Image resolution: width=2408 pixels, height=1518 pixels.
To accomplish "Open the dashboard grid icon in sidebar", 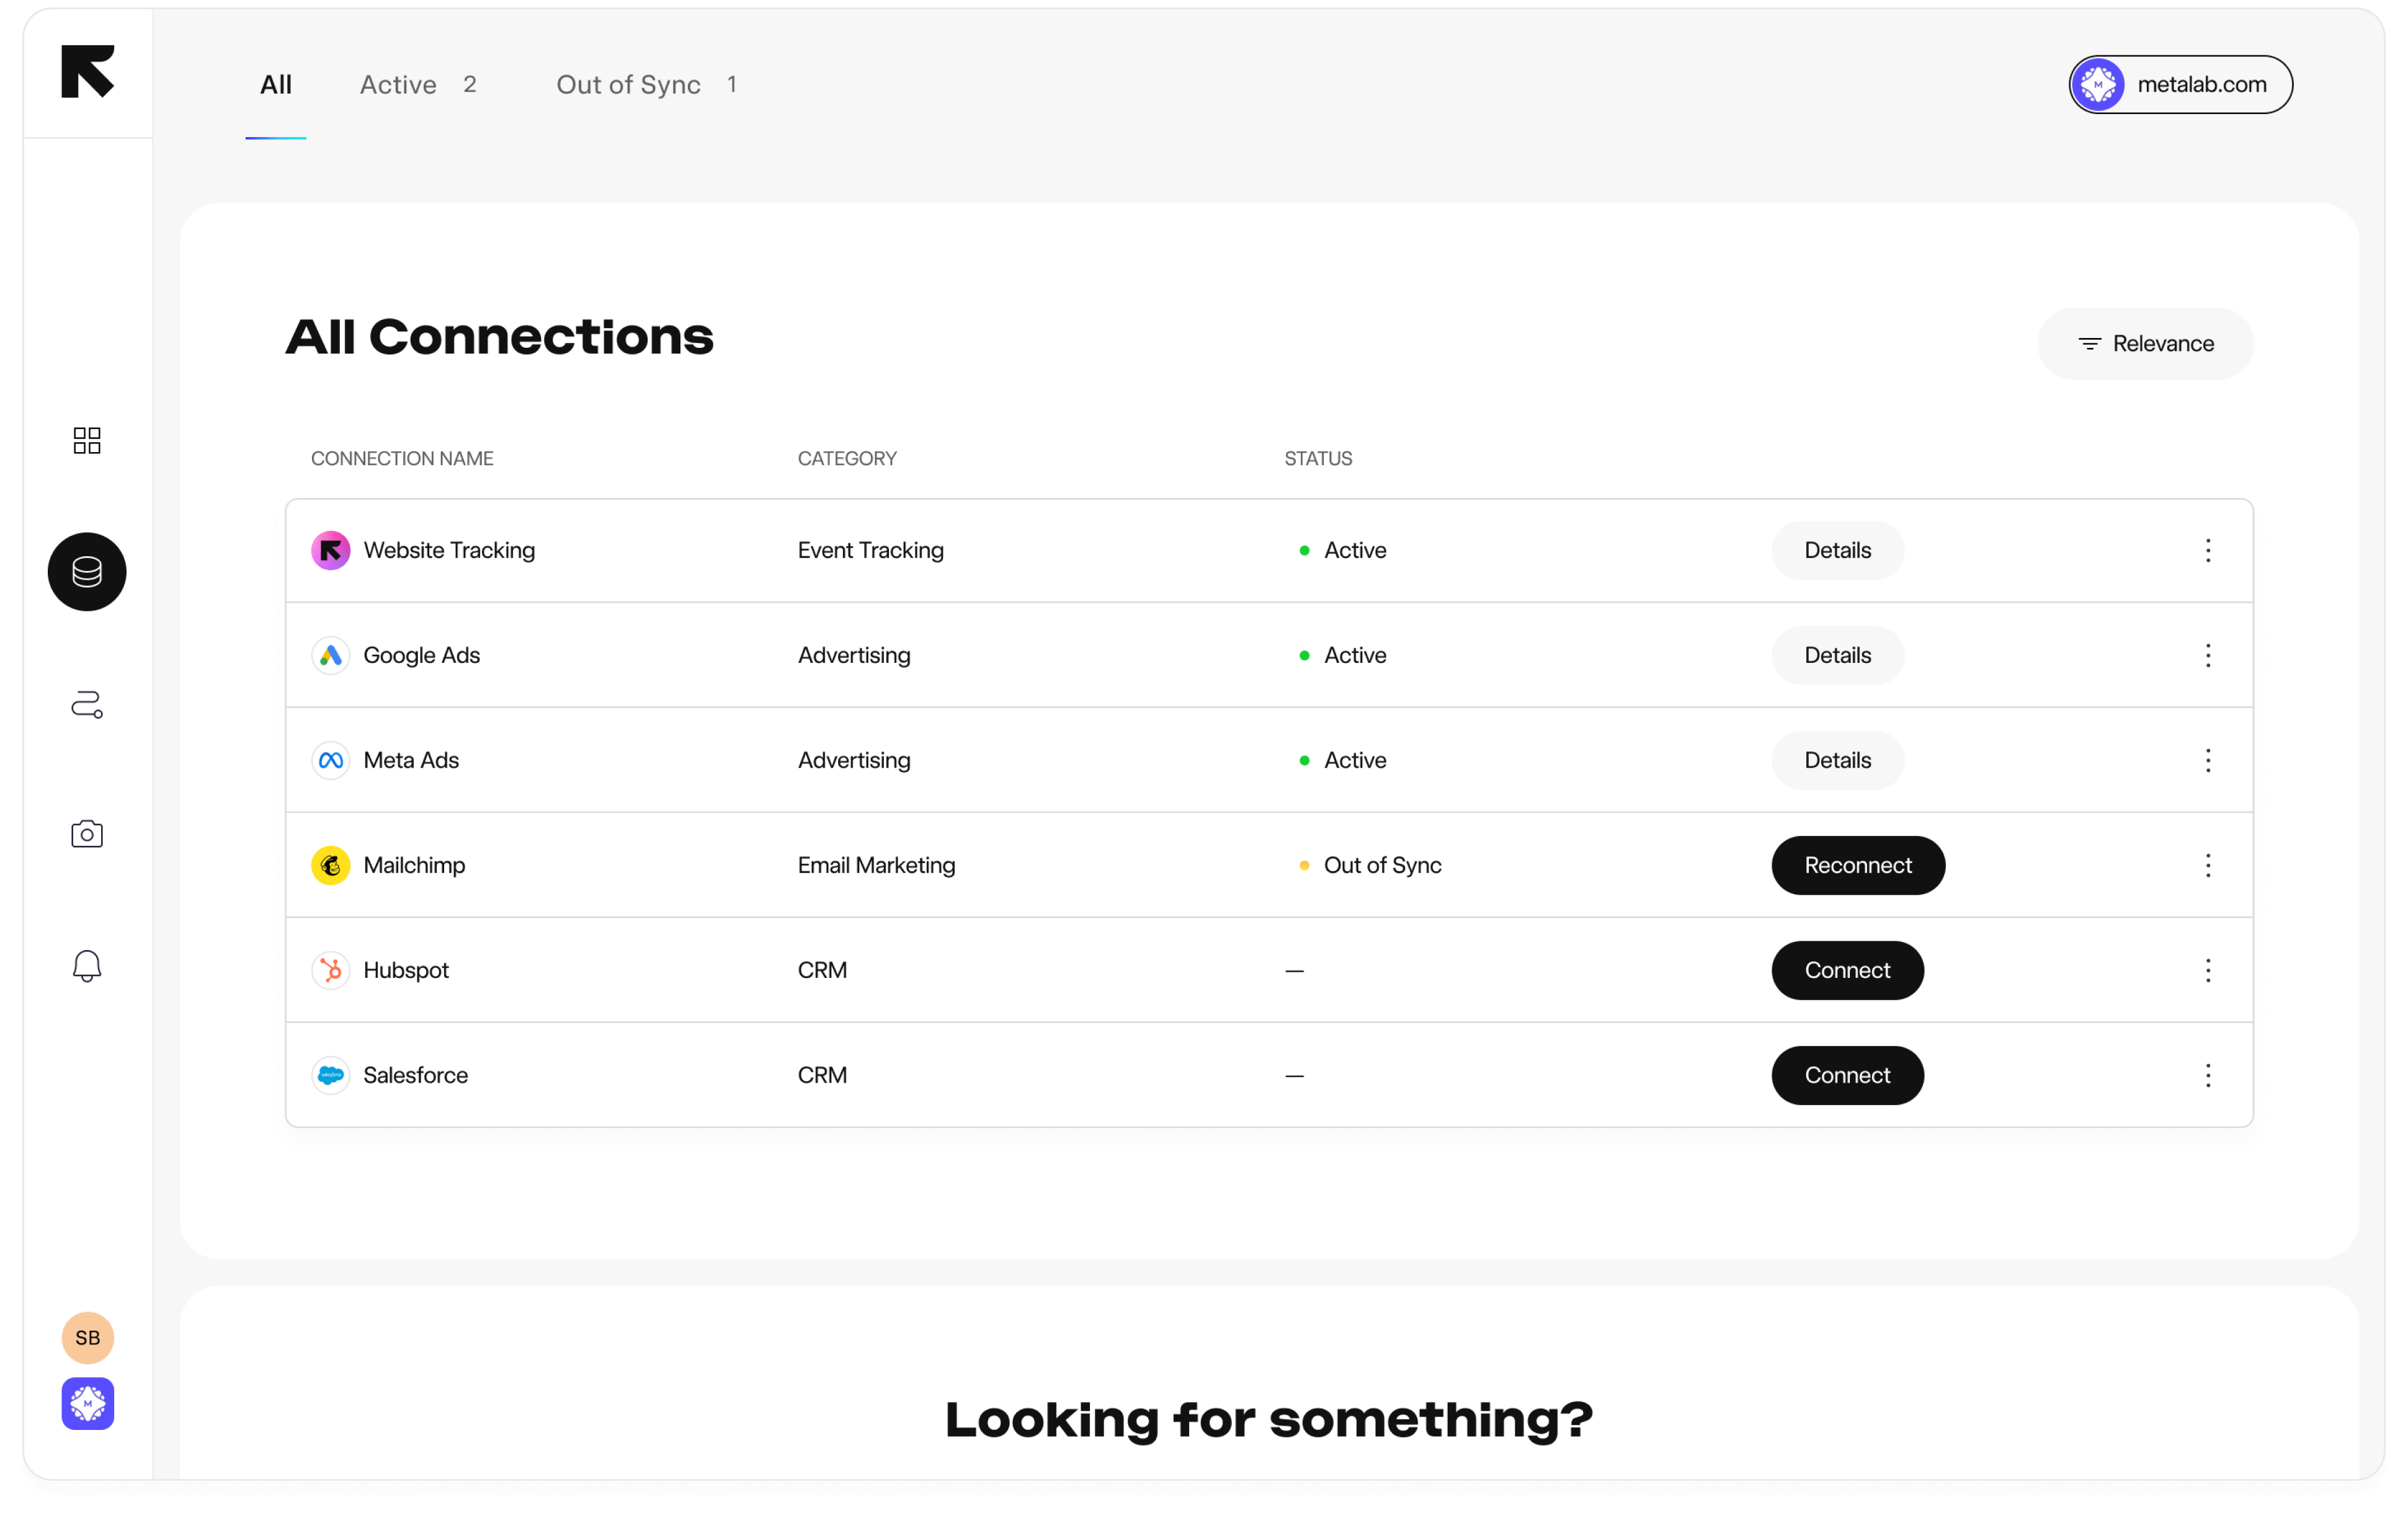I will click(87, 440).
